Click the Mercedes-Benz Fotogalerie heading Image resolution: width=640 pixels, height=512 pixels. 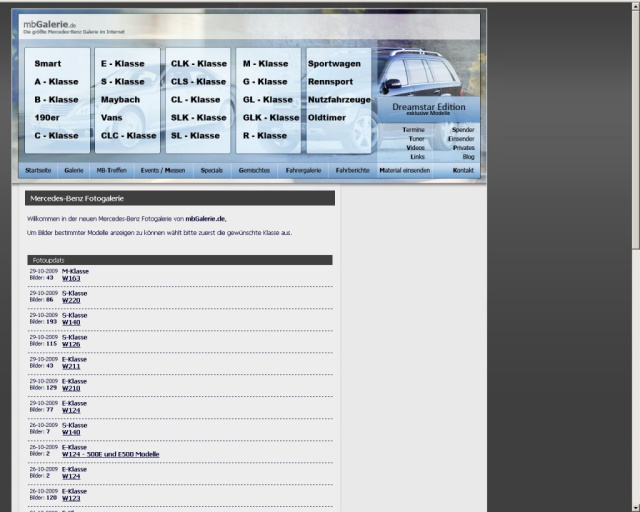point(180,198)
